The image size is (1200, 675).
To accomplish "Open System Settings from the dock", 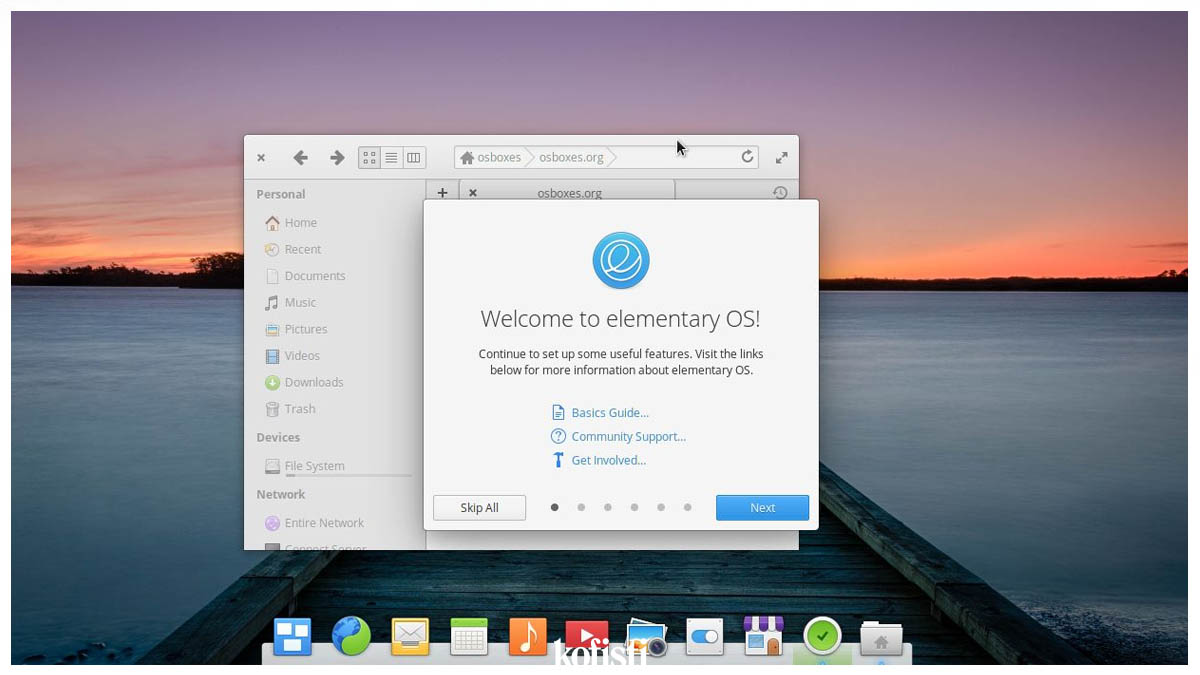I will [705, 636].
